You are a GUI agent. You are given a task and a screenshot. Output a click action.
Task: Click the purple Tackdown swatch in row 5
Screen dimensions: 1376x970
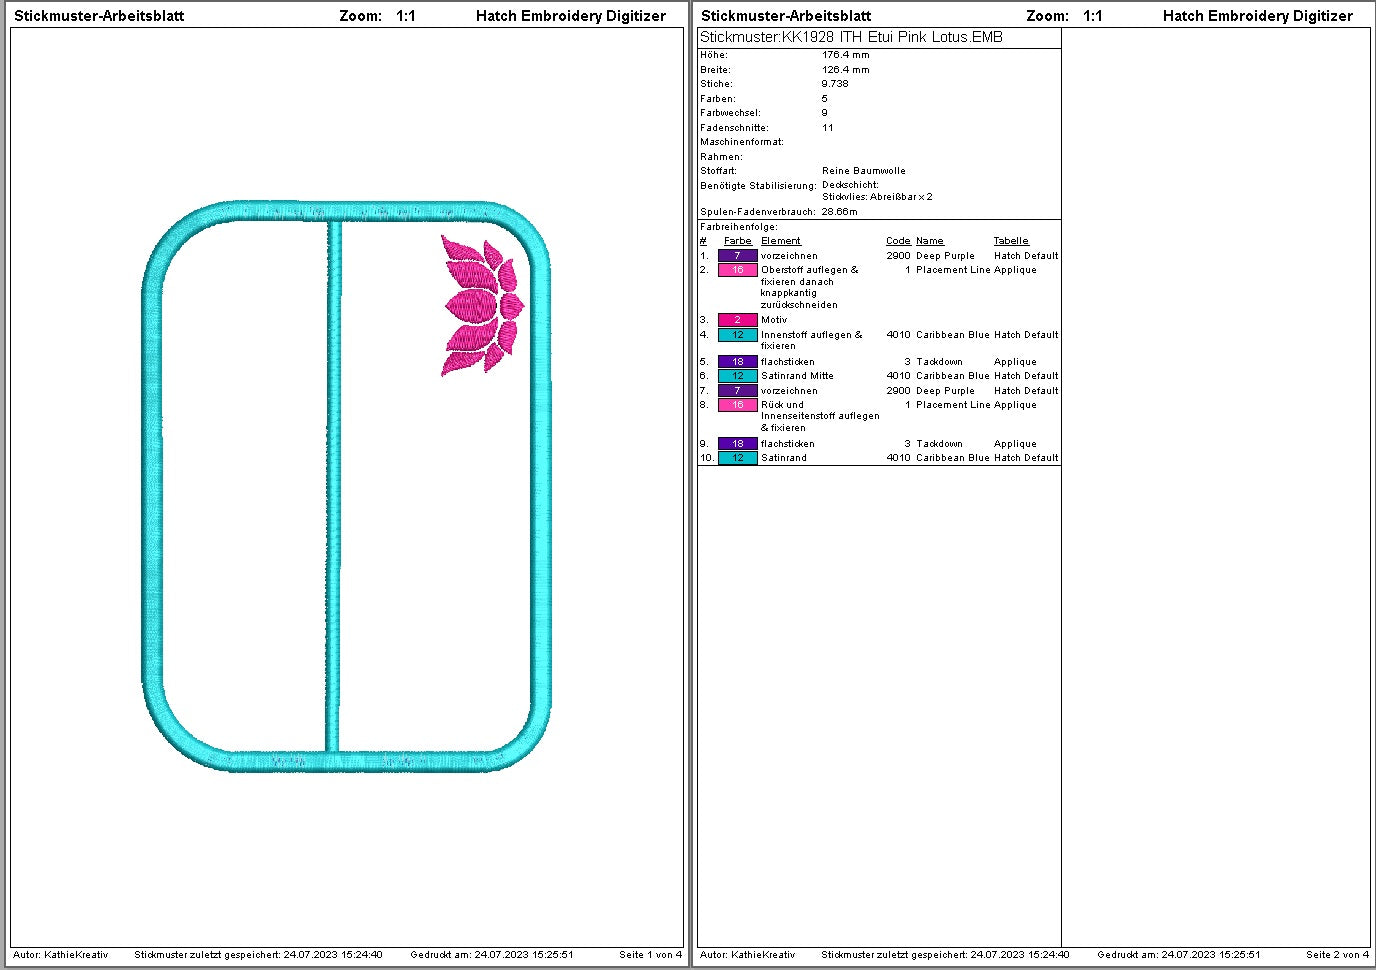coord(737,362)
